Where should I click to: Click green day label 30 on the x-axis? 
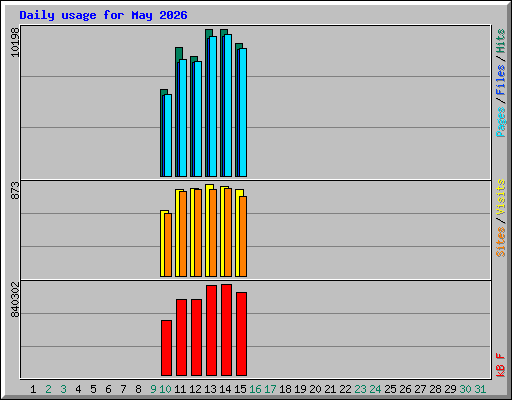point(465,389)
